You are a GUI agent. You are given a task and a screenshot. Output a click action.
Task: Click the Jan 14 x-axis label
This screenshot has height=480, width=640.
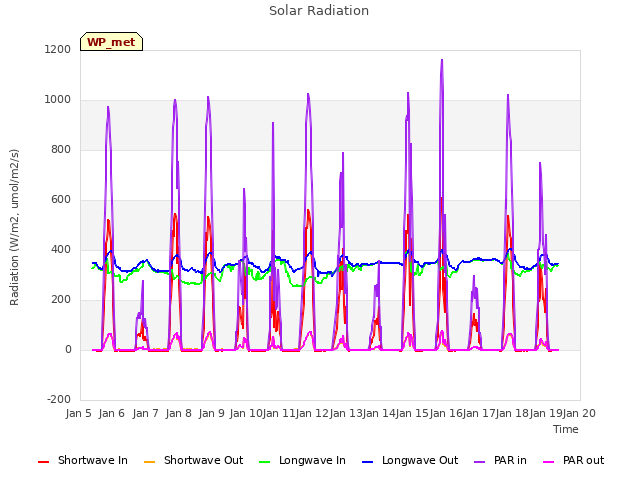379,413
